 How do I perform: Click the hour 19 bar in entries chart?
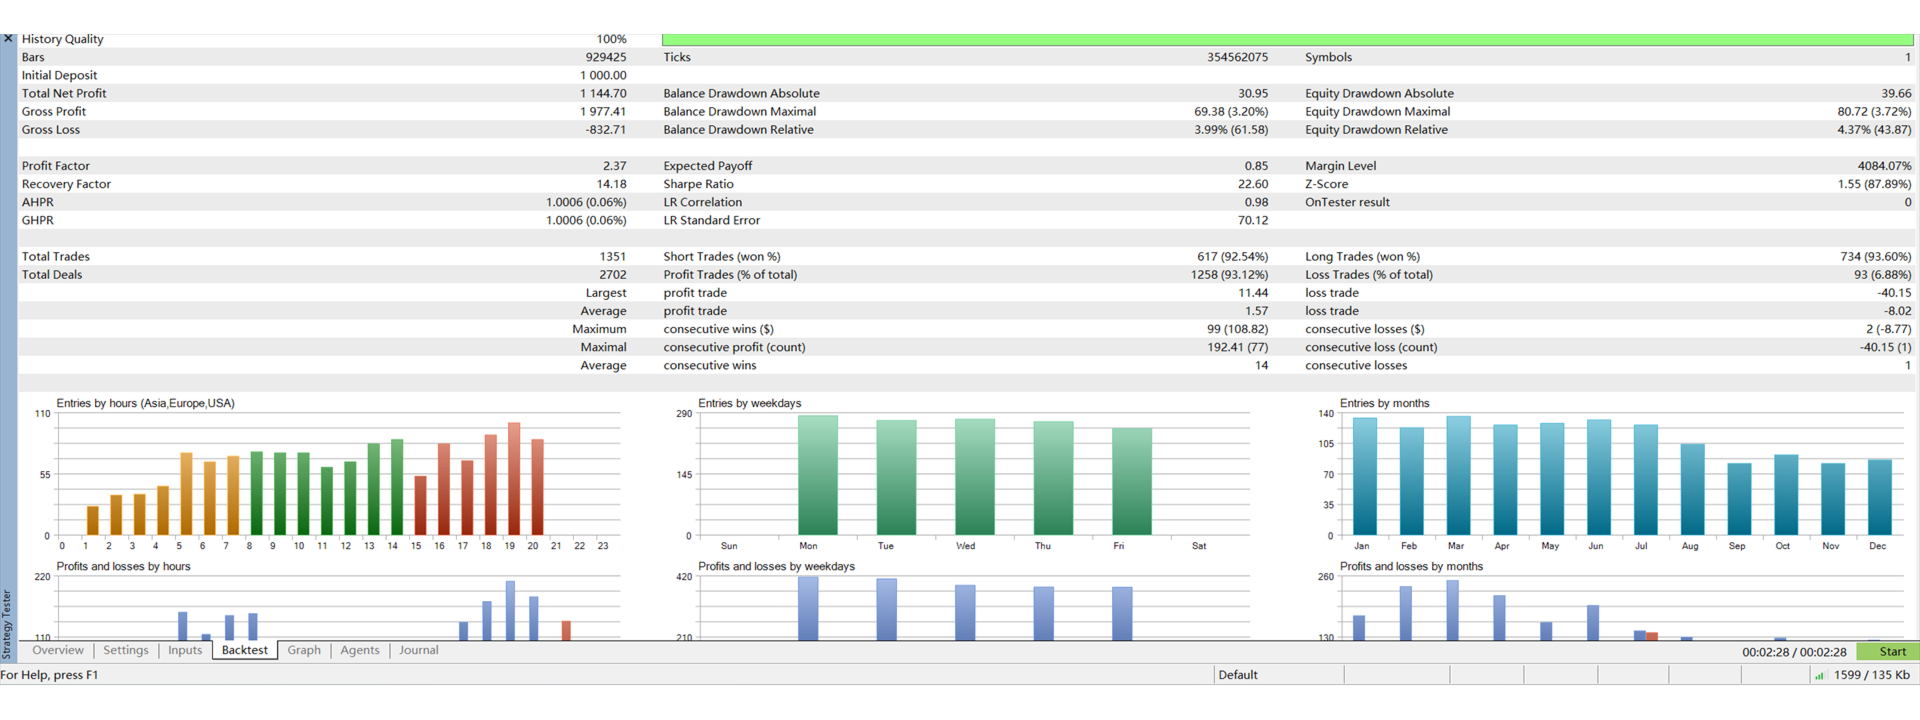(x=514, y=479)
